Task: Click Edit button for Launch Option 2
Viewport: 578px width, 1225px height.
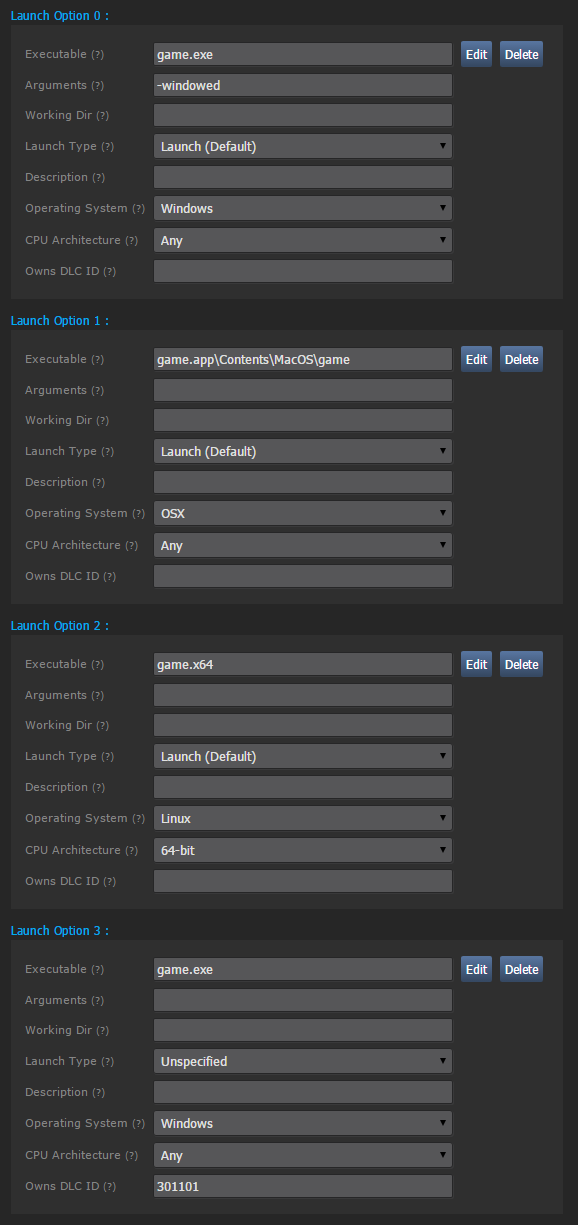Action: coord(477,664)
